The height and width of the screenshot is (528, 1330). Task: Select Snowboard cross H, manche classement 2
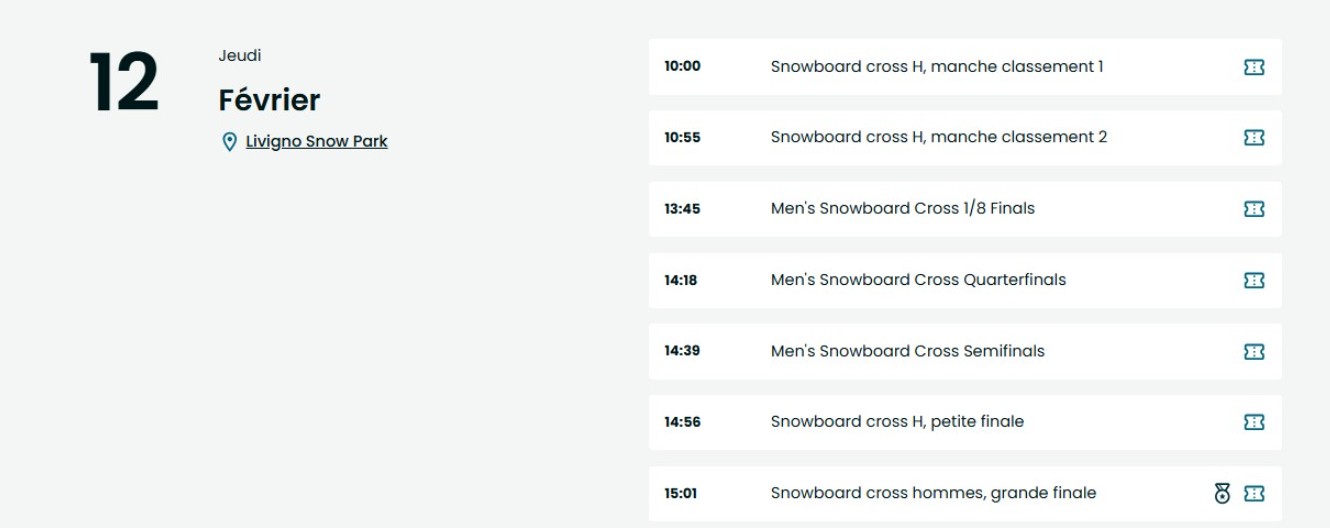[x=938, y=137]
